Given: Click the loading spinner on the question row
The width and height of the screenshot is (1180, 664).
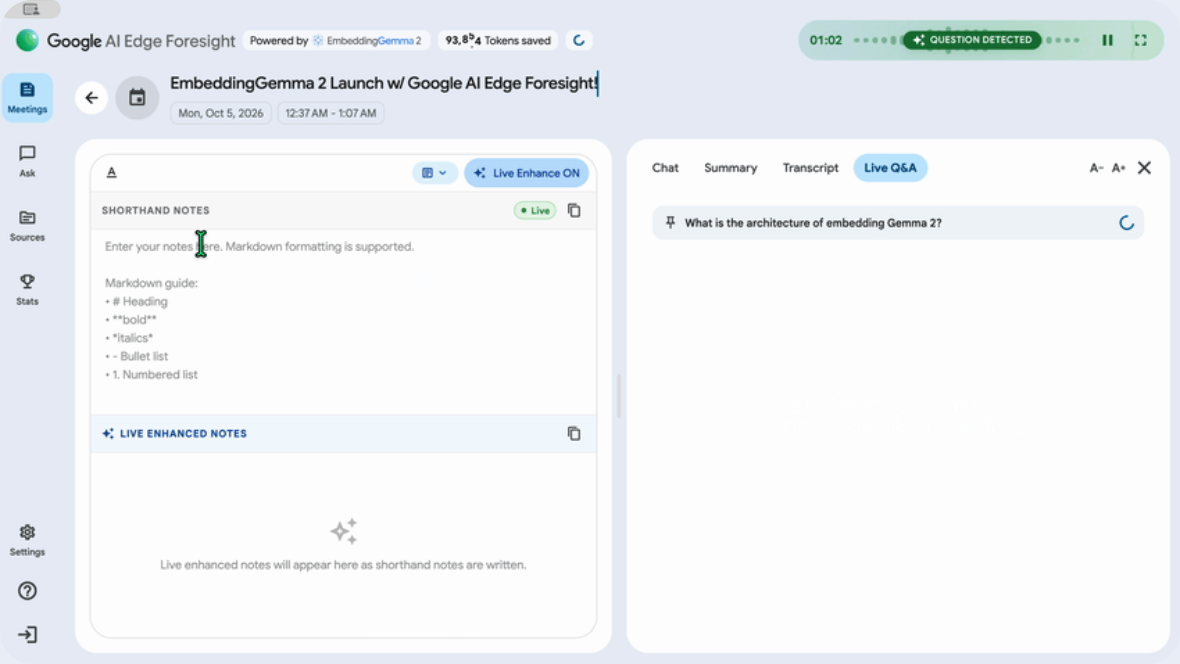Looking at the screenshot, I should coord(1126,223).
